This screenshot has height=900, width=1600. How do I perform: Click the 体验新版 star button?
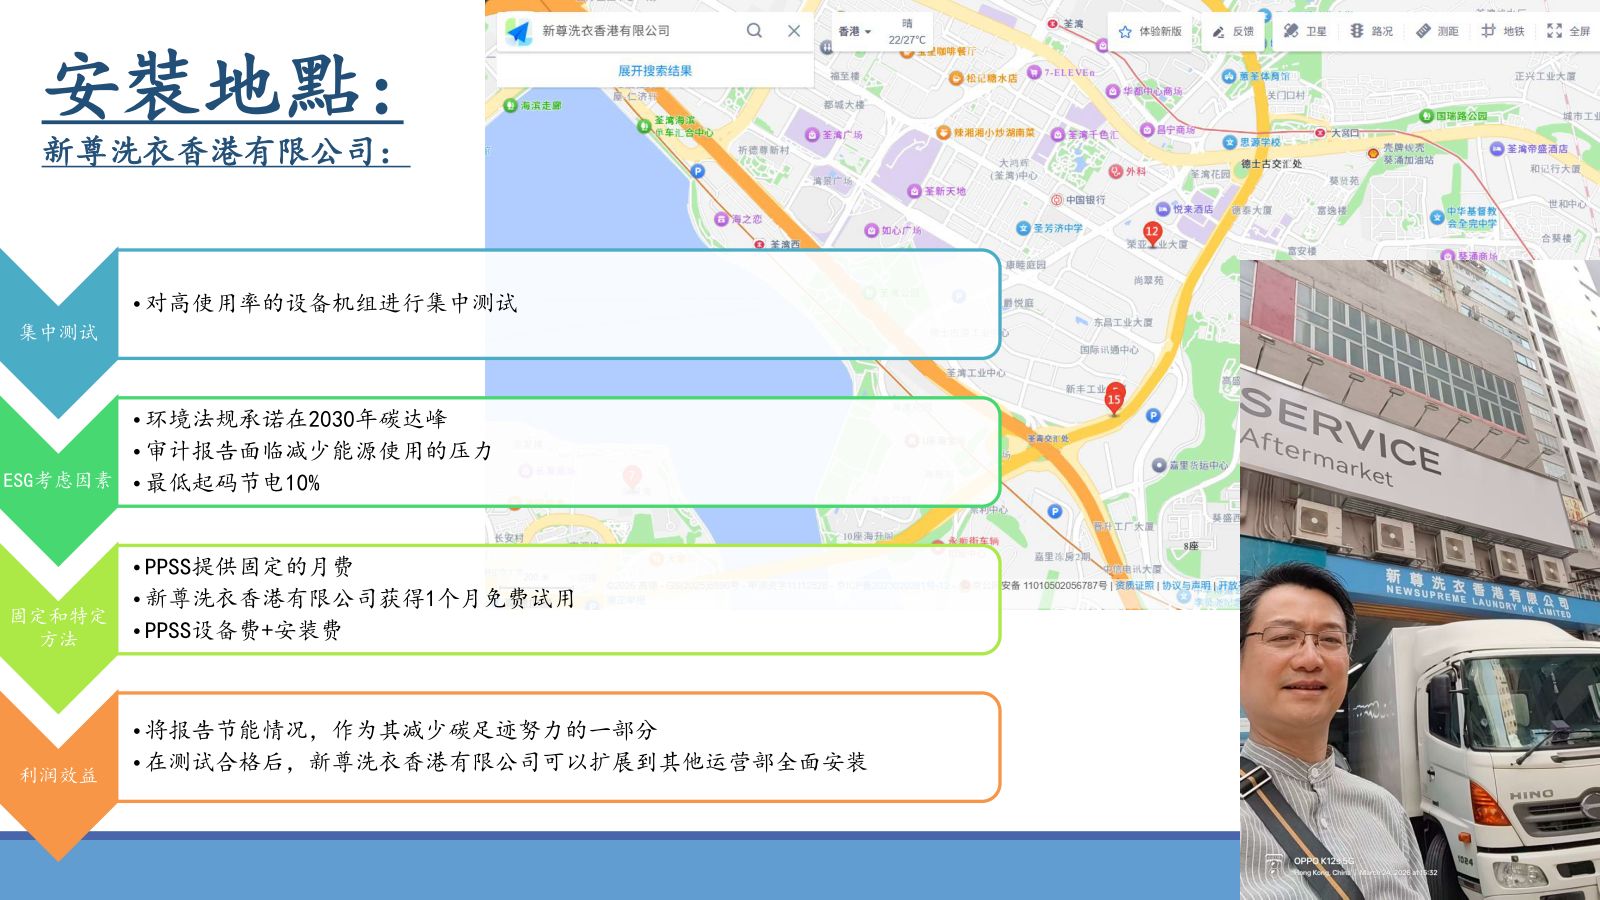[x=1150, y=32]
